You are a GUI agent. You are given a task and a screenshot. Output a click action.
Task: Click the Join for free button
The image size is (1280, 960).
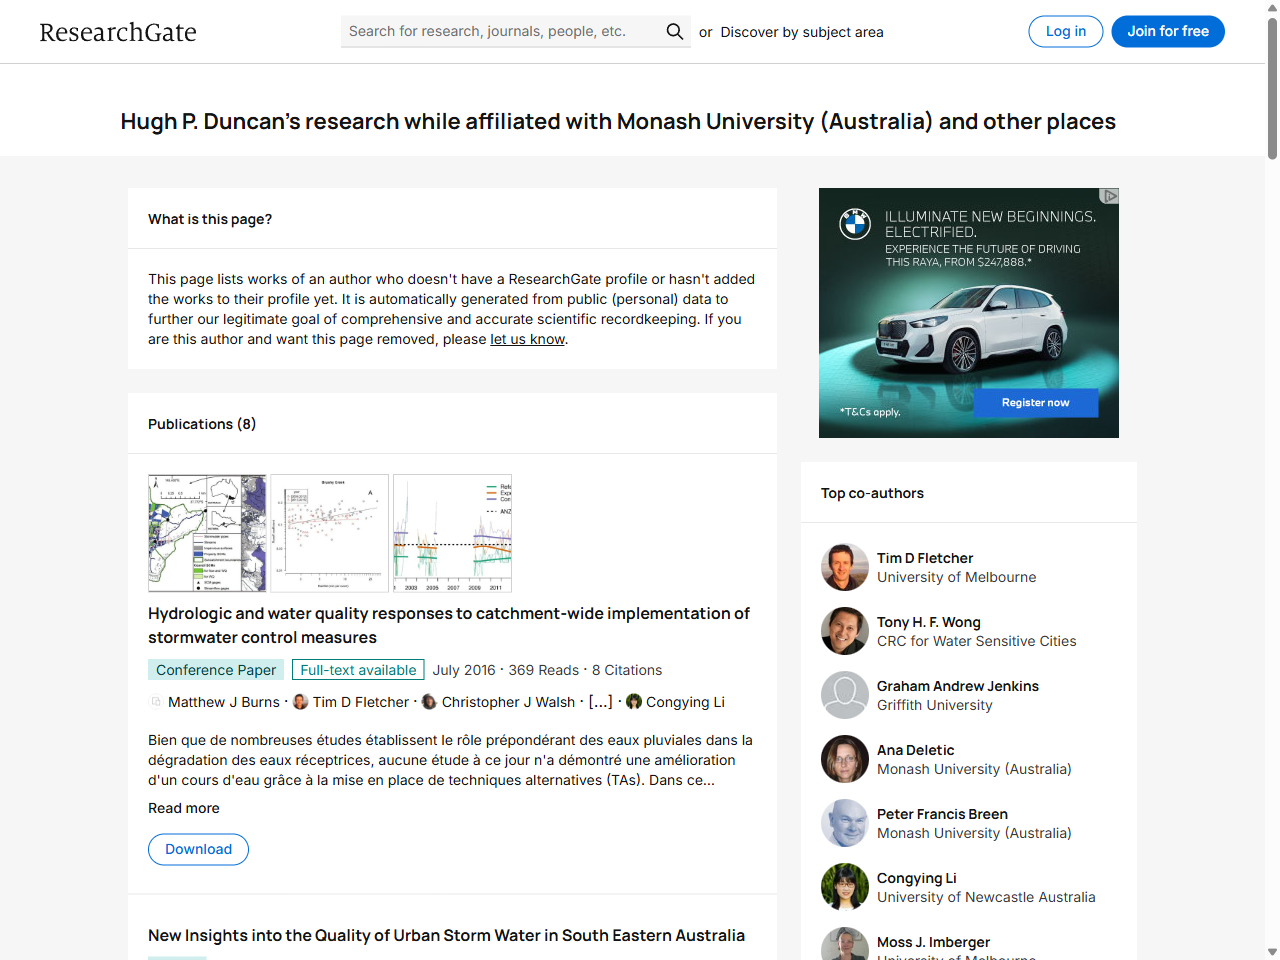click(x=1167, y=31)
